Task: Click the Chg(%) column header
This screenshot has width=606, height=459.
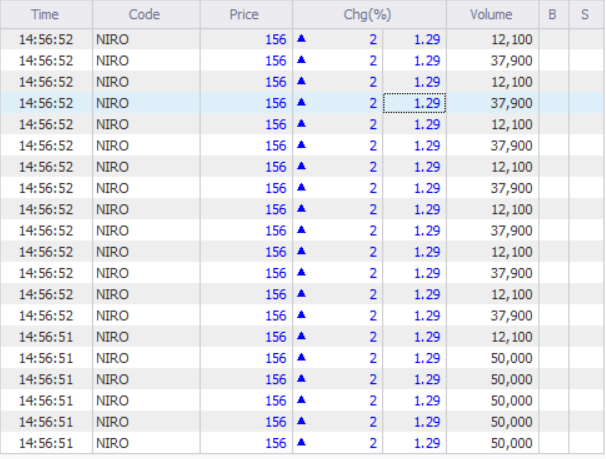Action: pos(369,14)
